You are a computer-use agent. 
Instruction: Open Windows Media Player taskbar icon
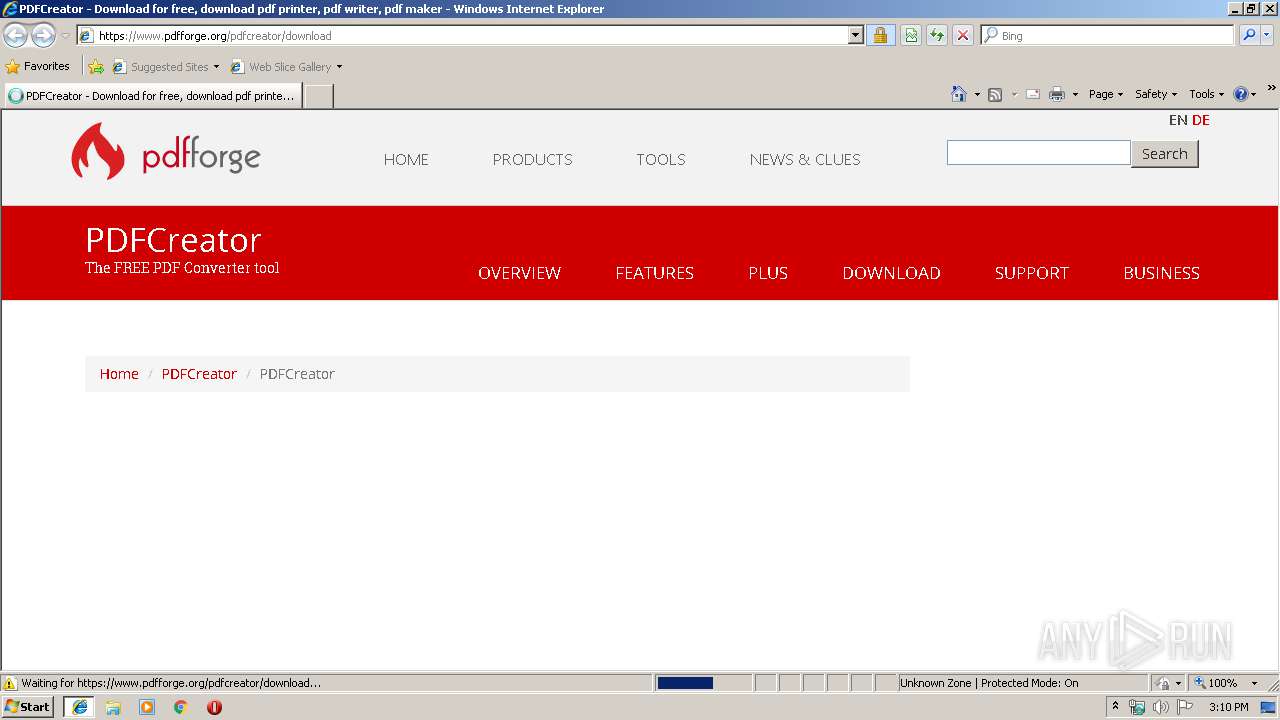(x=147, y=707)
